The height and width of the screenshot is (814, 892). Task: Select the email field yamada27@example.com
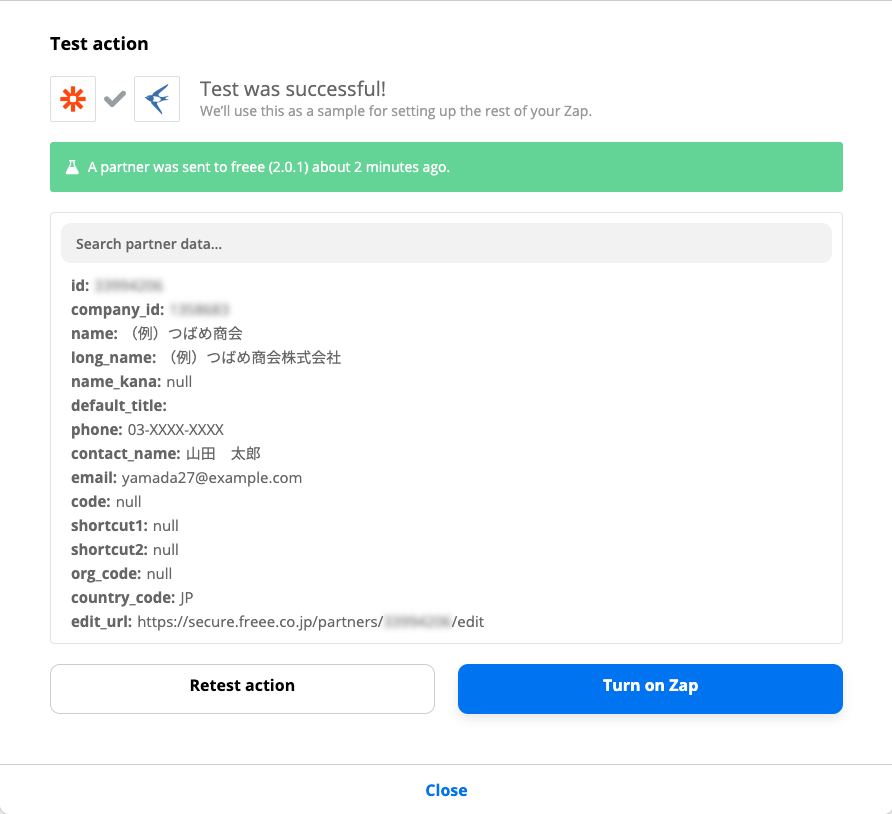(212, 478)
